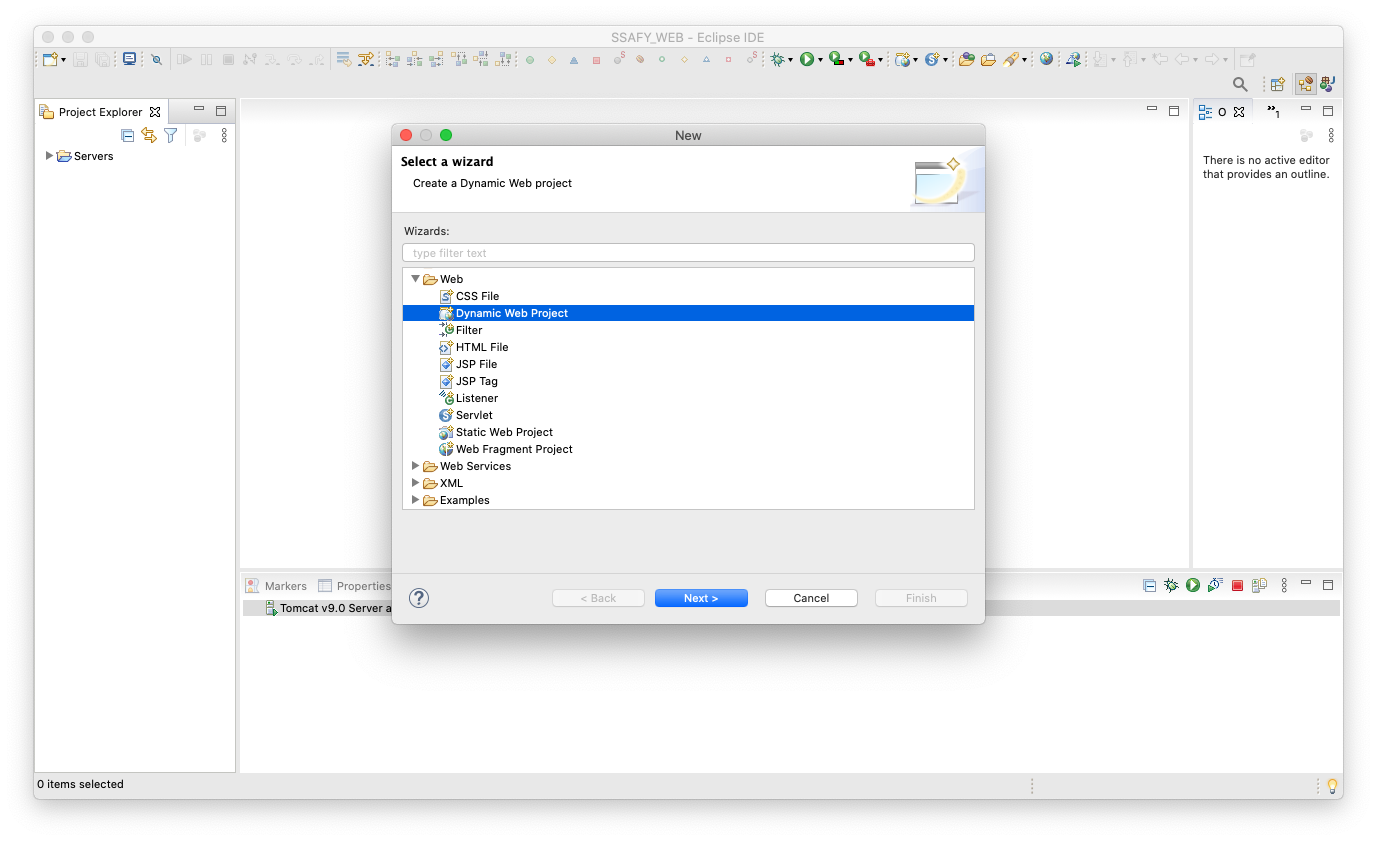Click the Open Task folder icon

[x=988, y=59]
